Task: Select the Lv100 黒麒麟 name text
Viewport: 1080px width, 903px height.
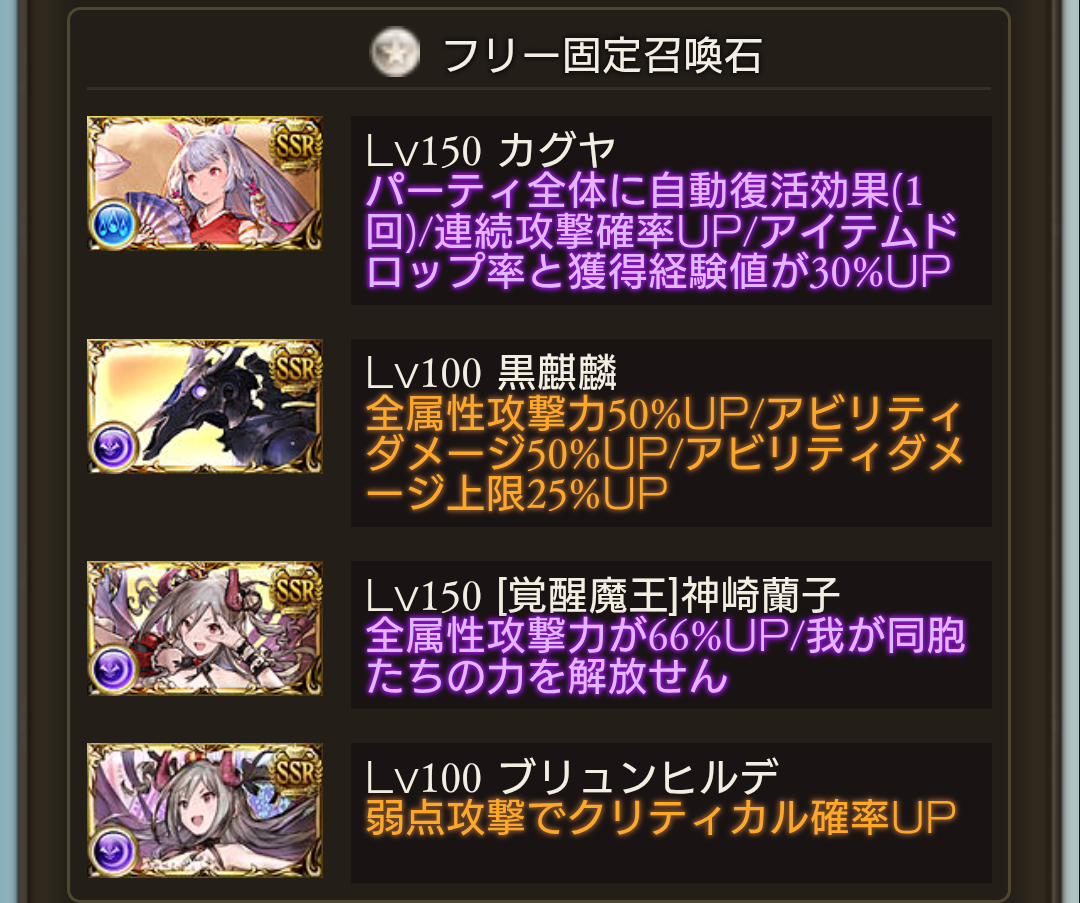Action: click(490, 373)
